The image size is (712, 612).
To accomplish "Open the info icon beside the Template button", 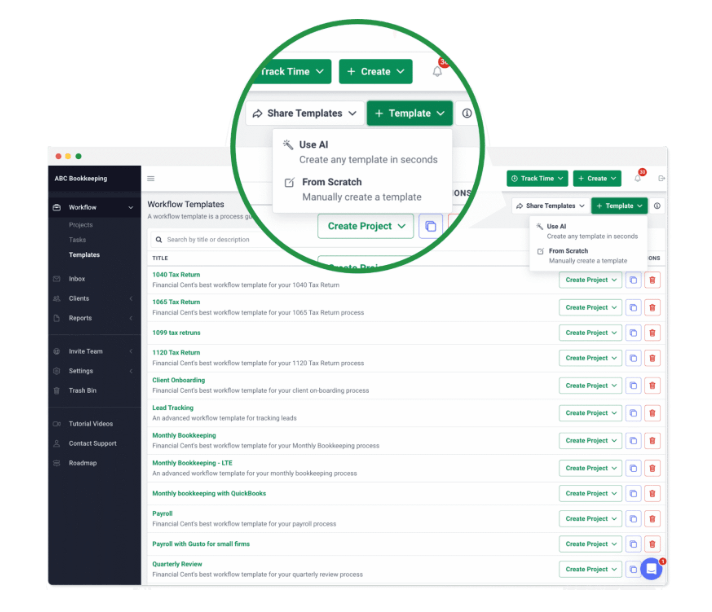I will (657, 206).
